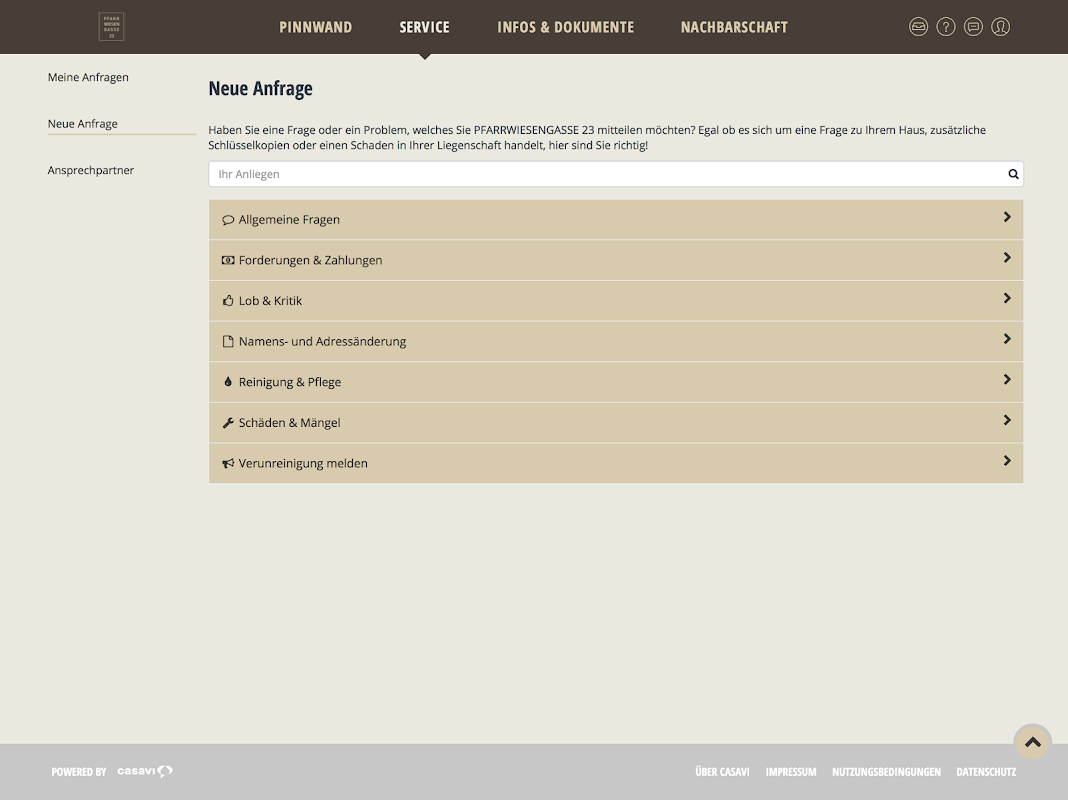1068x800 pixels.
Task: Expand Reinigung & Pflege via its chevron
Action: pyautogui.click(x=1007, y=379)
